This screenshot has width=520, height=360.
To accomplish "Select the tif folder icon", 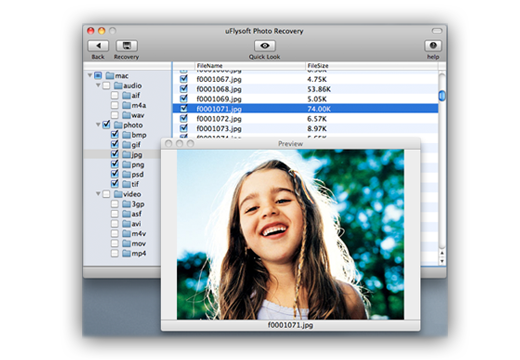I will [x=126, y=184].
